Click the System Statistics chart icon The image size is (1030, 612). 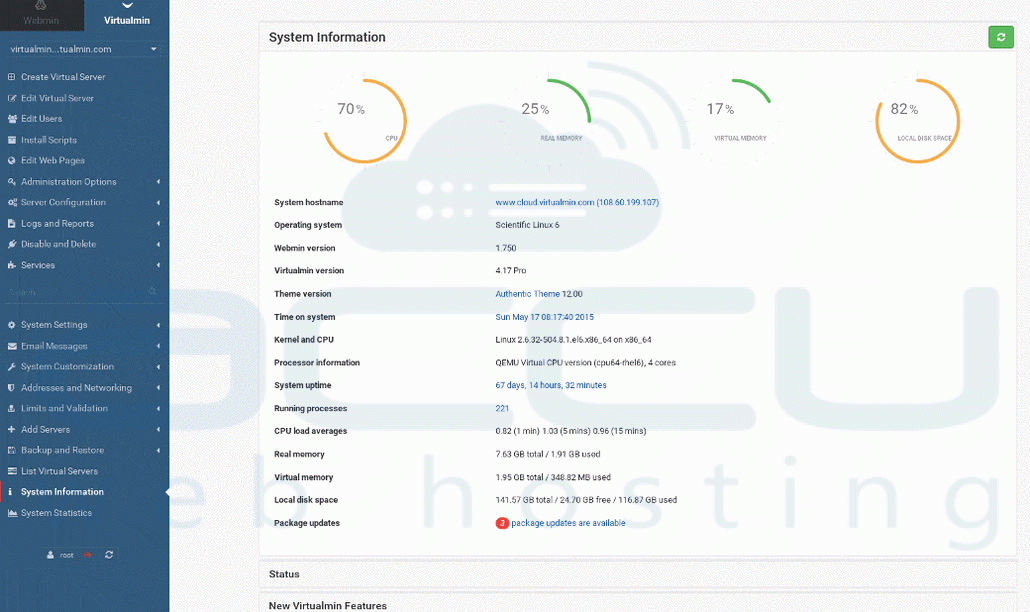pos(12,513)
